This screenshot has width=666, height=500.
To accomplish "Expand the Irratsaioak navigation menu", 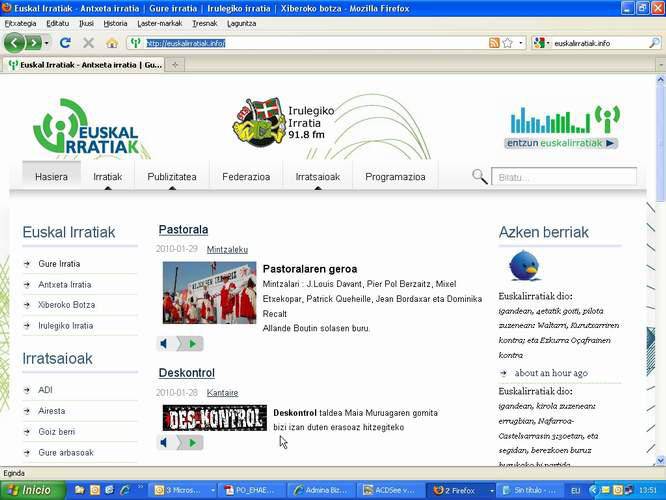I will (318, 177).
